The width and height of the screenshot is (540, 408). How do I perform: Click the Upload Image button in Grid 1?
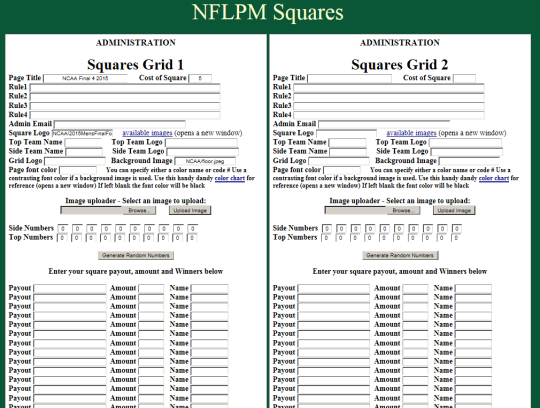tap(190, 210)
